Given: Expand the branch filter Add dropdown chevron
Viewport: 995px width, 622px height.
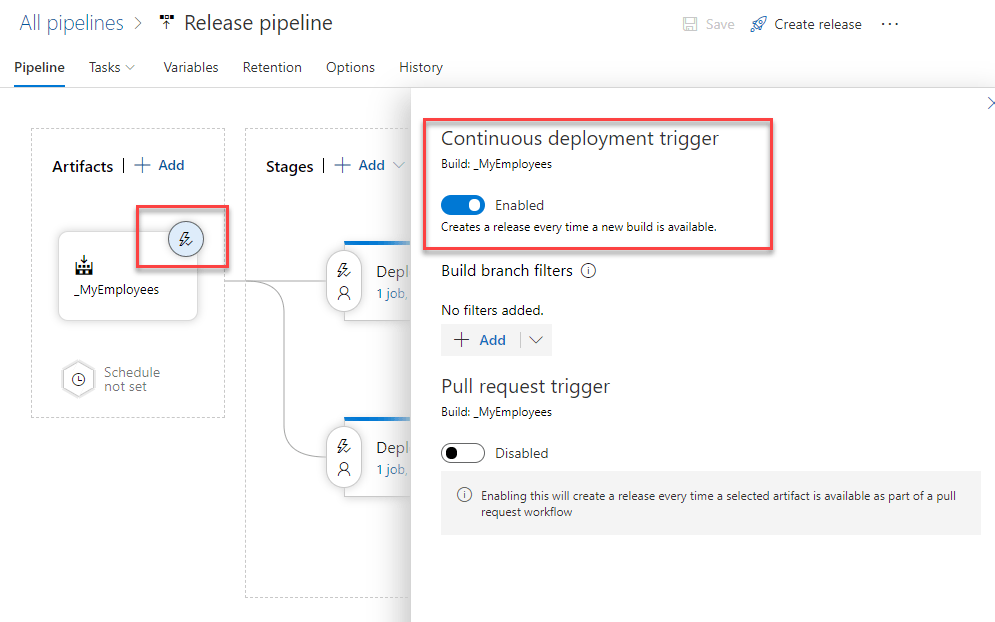Looking at the screenshot, I should [537, 340].
